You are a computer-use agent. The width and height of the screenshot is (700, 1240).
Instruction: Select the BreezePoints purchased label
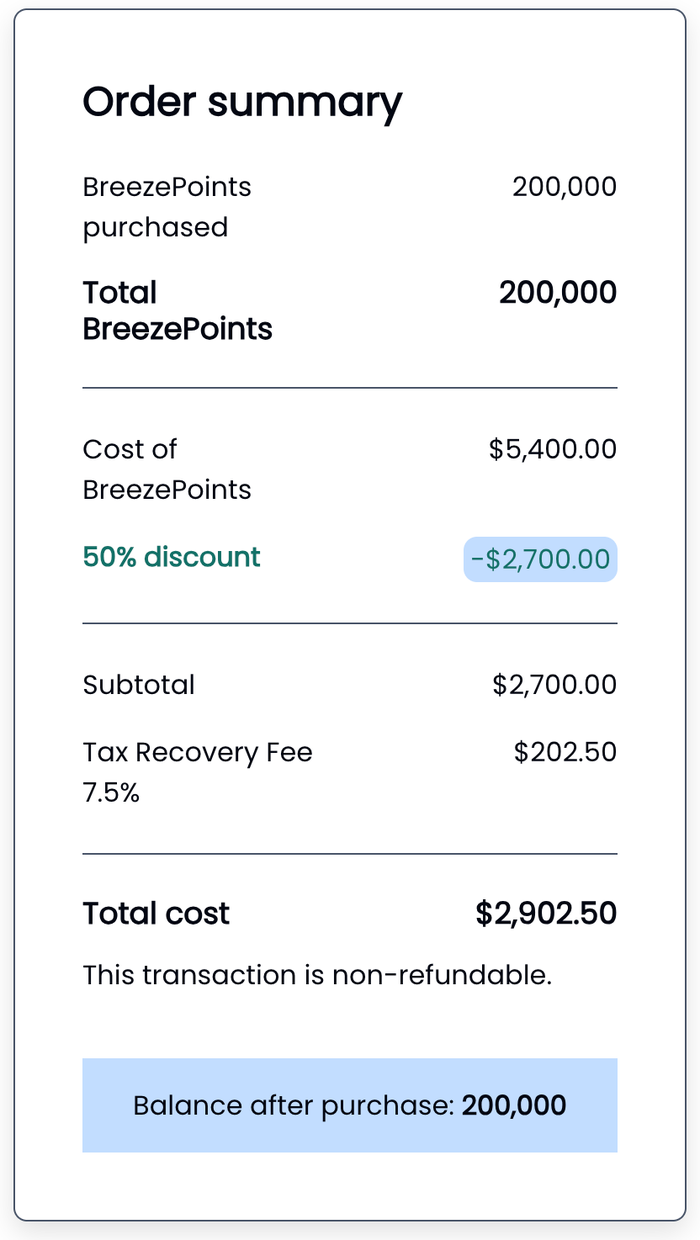[x=167, y=207]
